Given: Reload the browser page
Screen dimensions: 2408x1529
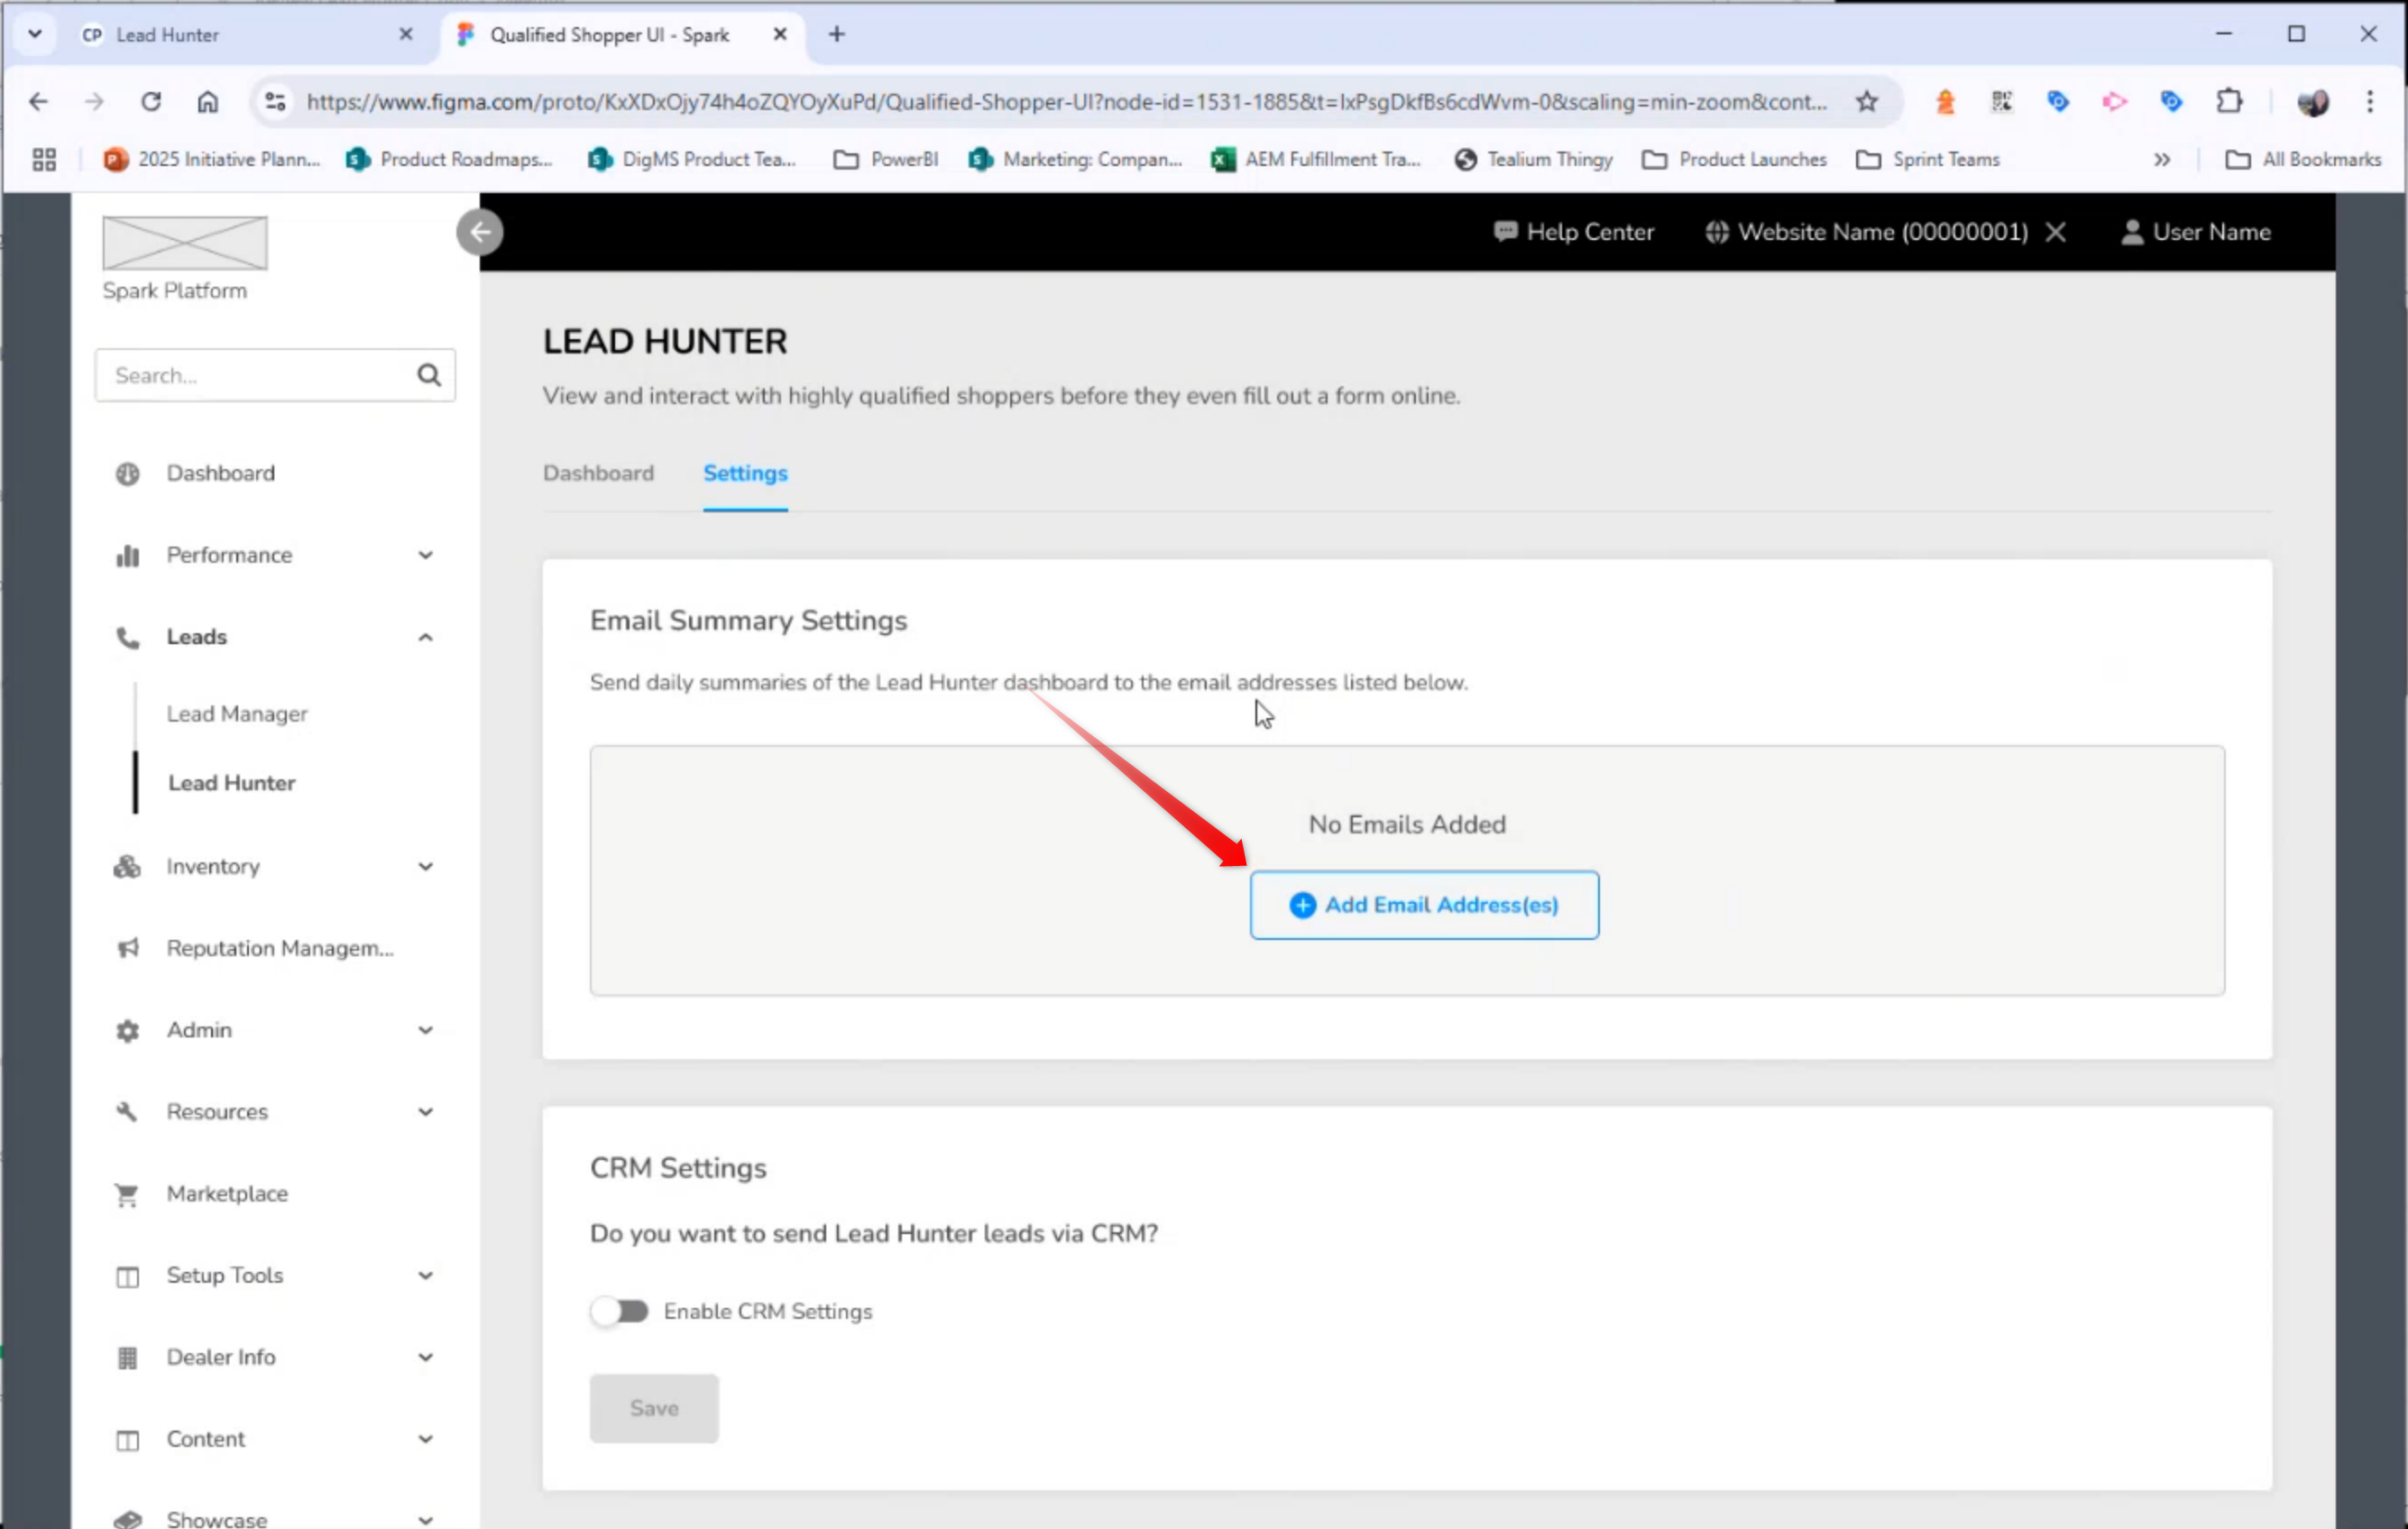Looking at the screenshot, I should 151,101.
